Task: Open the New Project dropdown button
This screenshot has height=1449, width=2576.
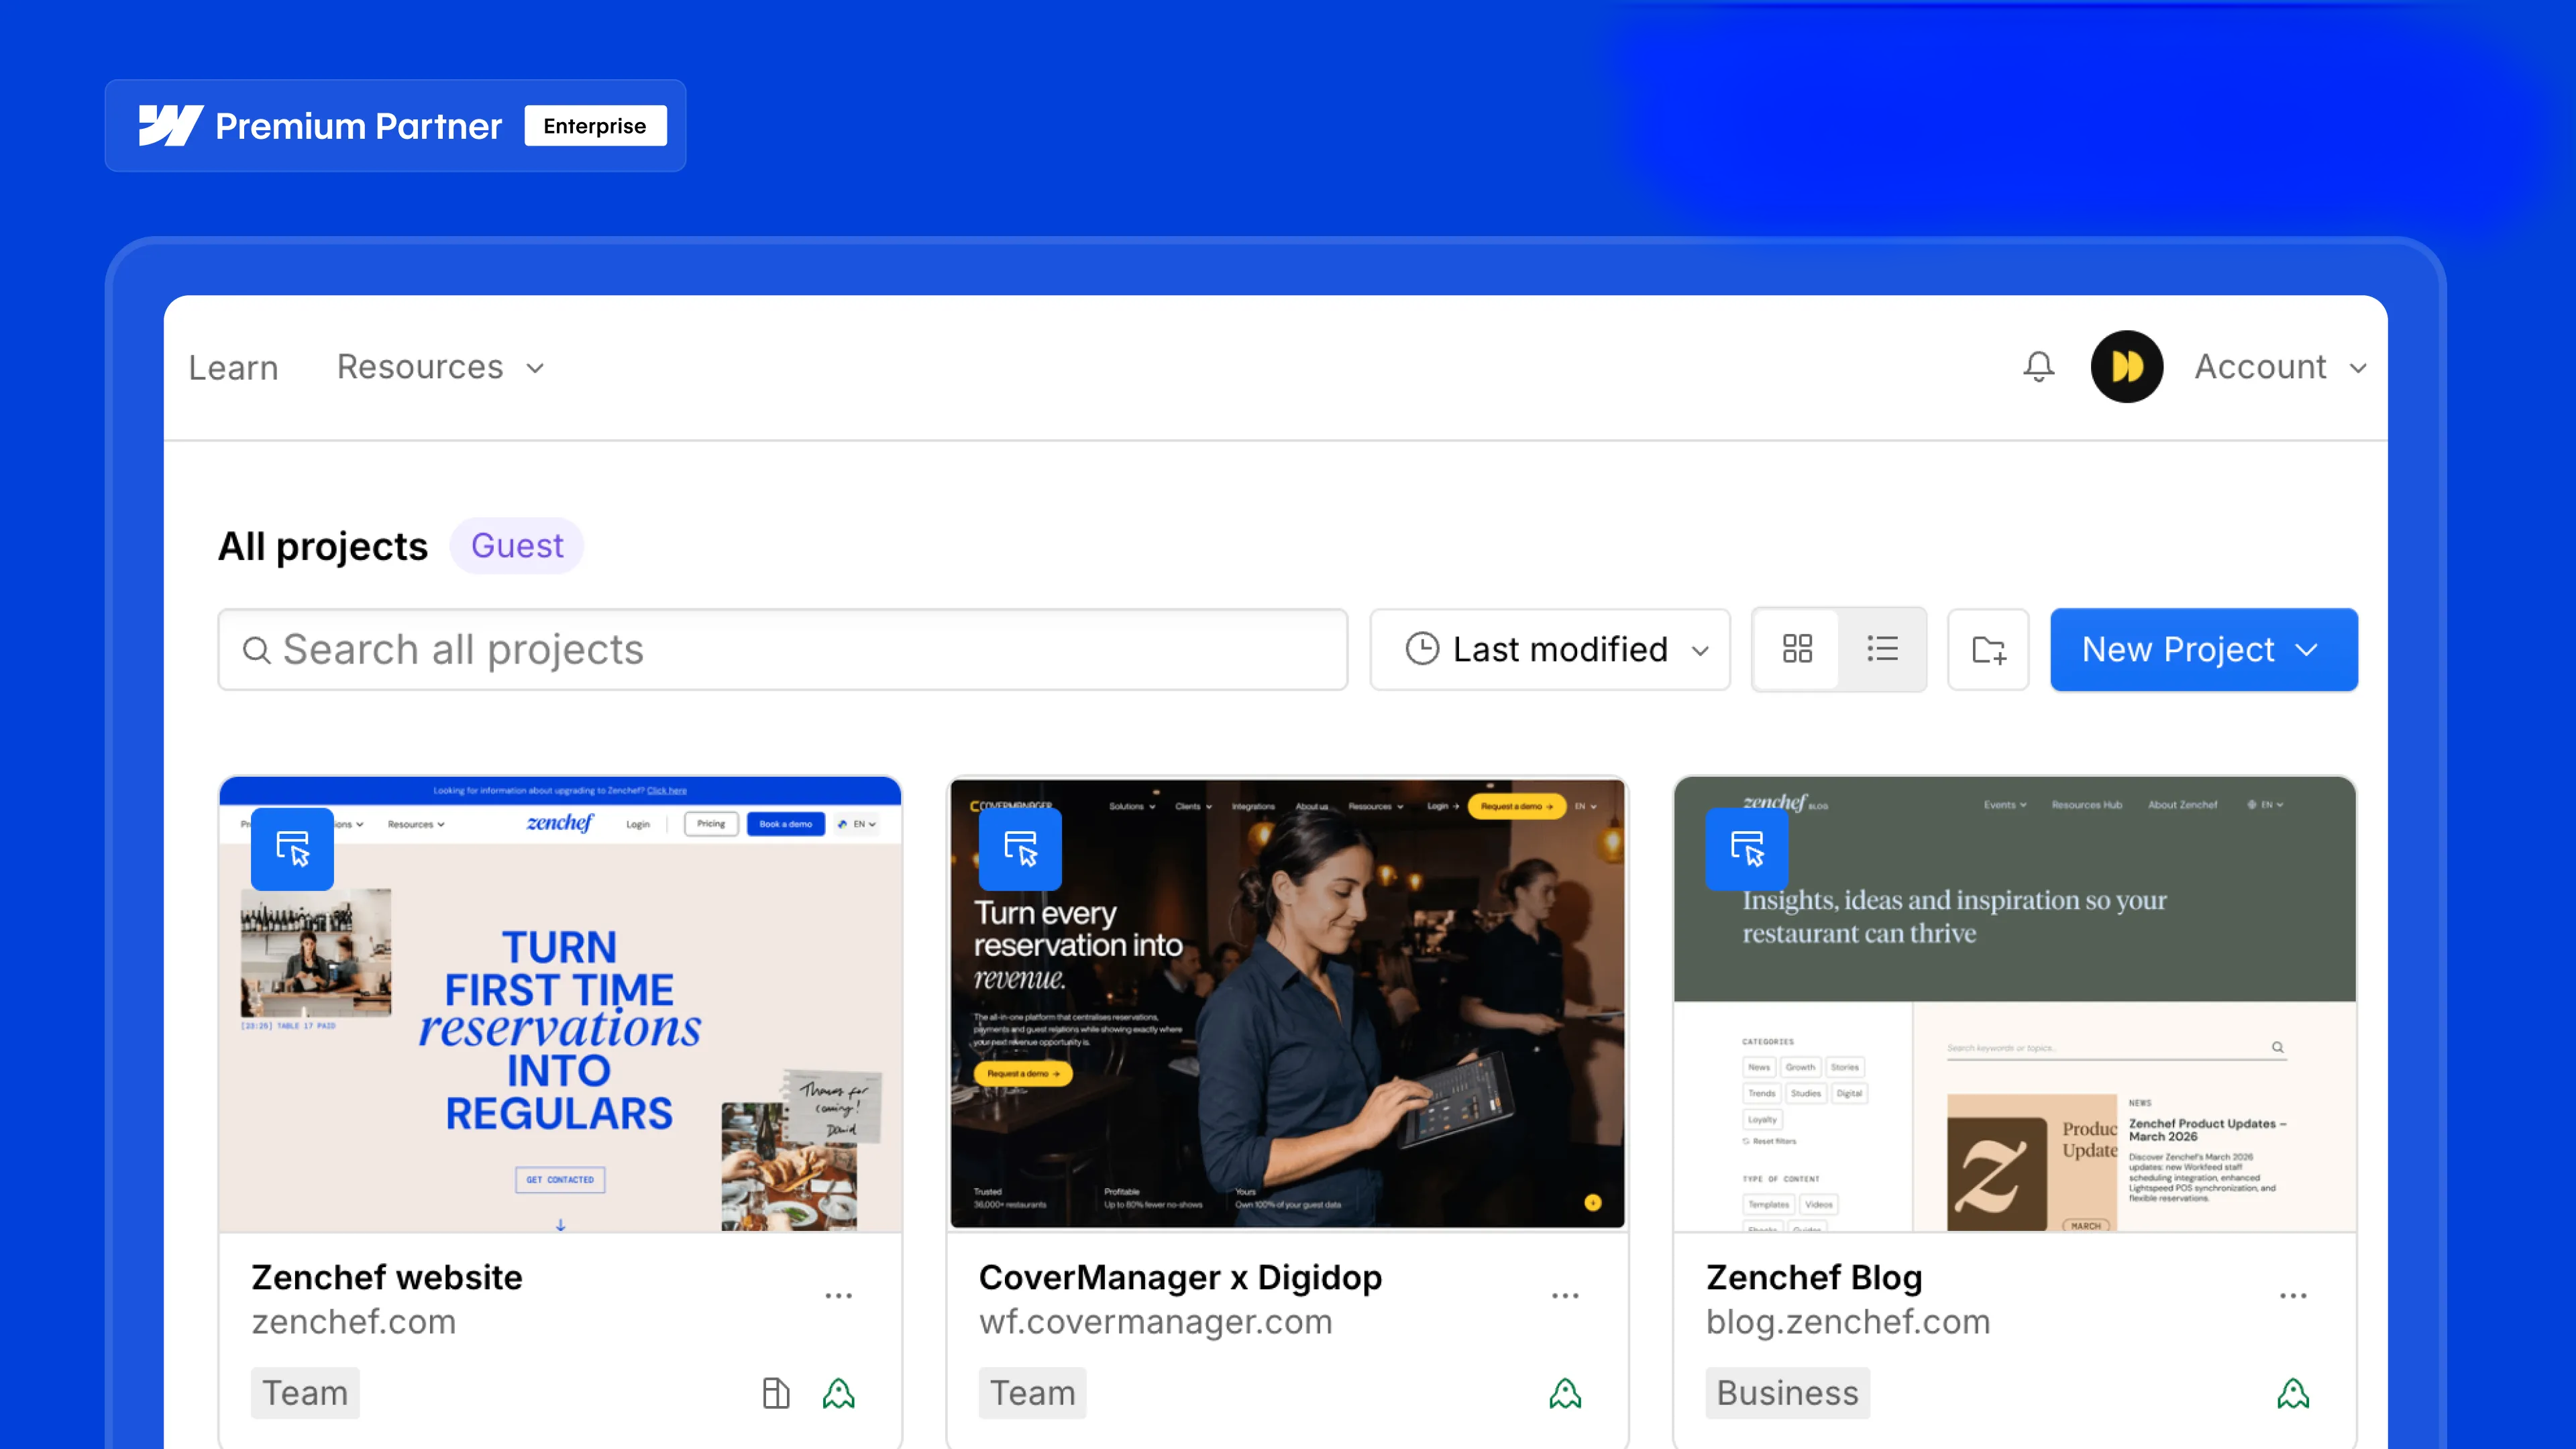Action: (2204, 649)
